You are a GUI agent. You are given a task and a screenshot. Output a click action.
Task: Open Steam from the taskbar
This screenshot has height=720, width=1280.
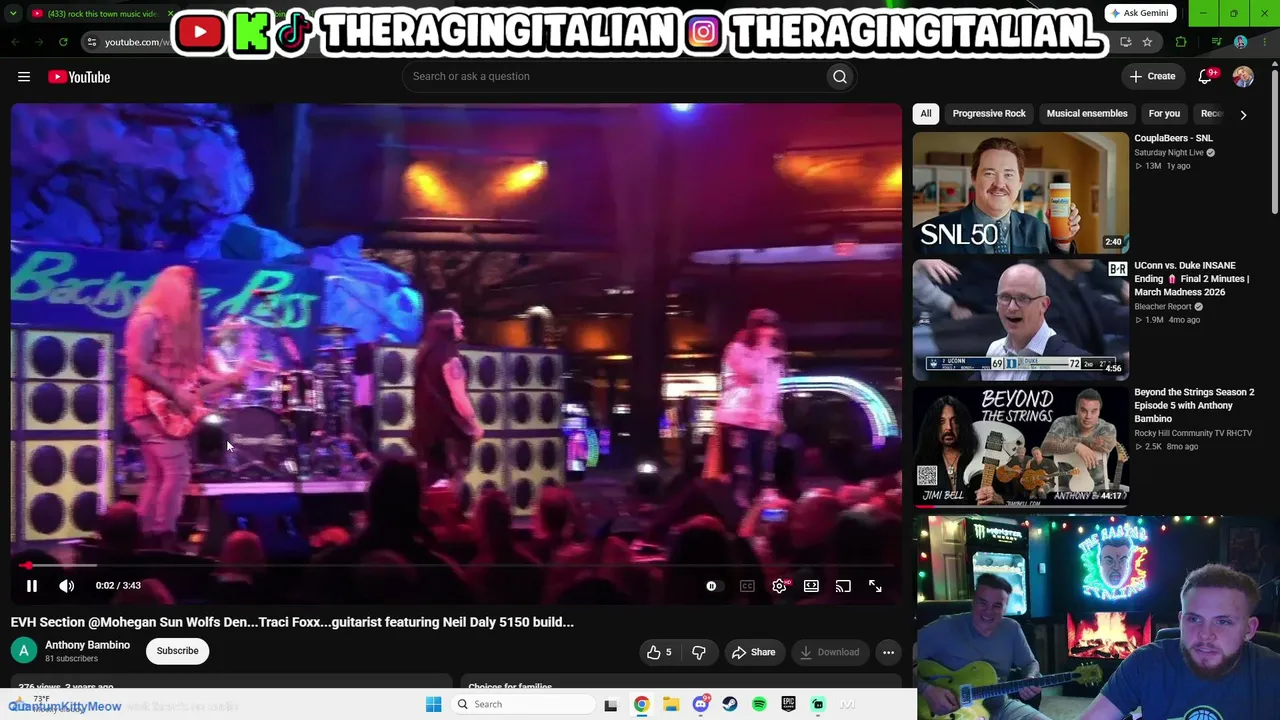tap(730, 704)
